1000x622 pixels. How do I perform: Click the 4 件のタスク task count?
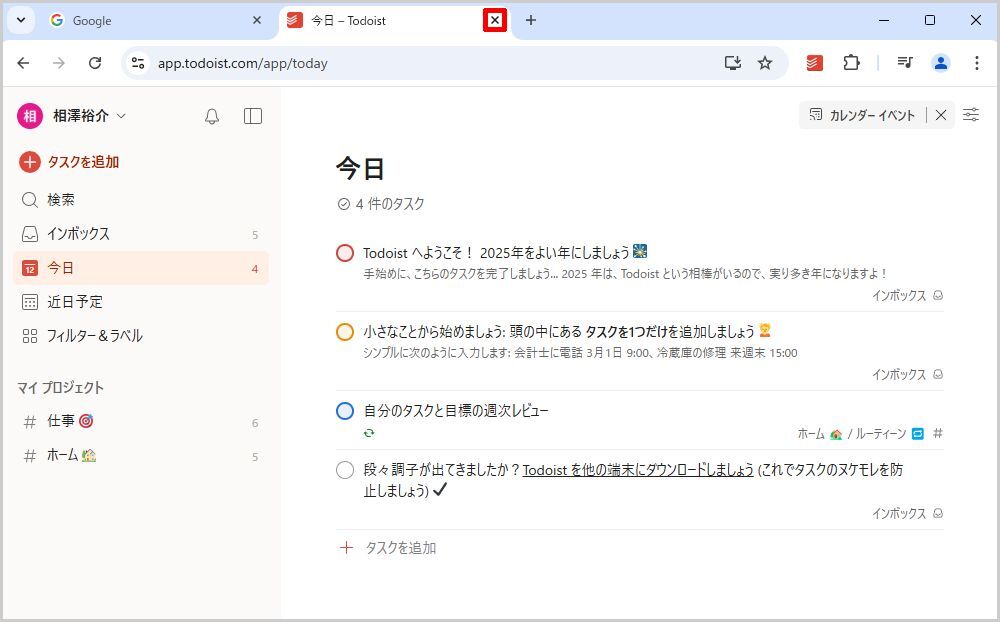click(381, 204)
